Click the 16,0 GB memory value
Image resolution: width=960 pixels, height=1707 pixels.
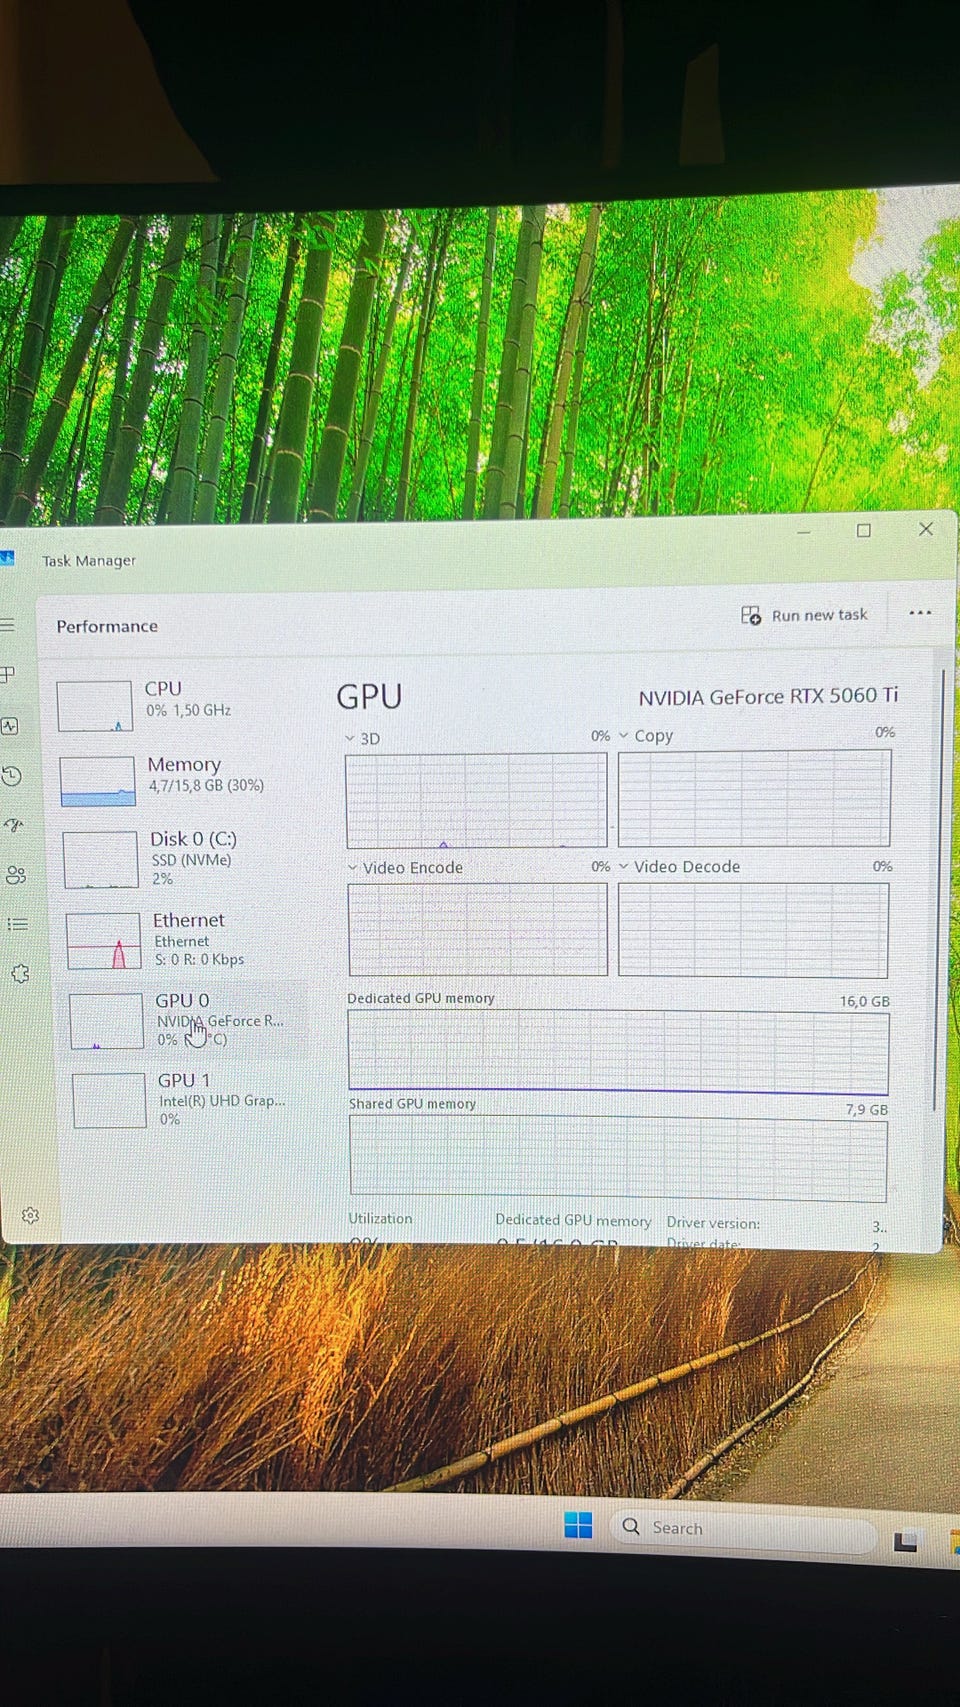pos(864,1001)
